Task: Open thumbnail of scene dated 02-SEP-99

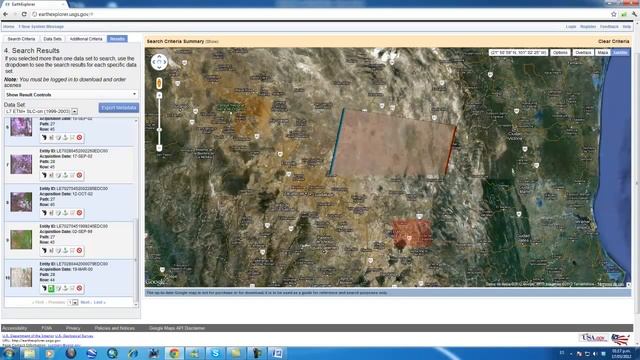Action: [21, 240]
